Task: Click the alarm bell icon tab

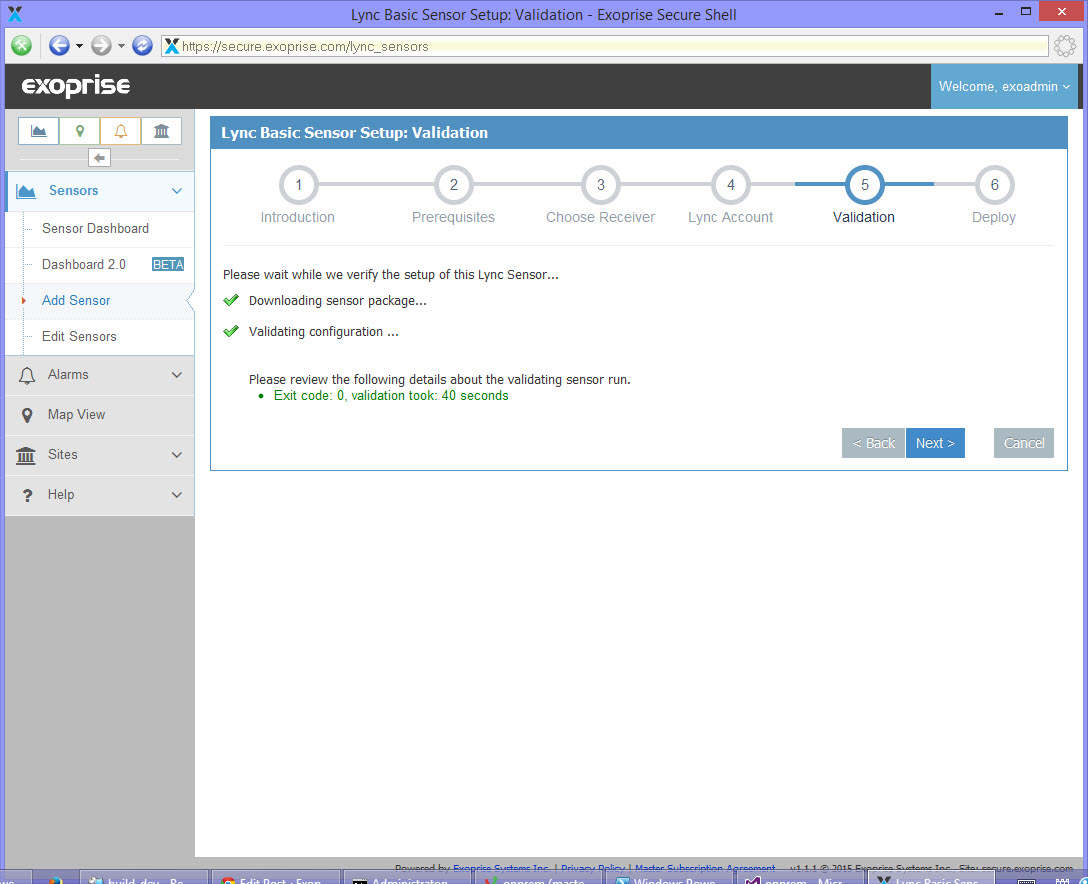Action: [121, 130]
